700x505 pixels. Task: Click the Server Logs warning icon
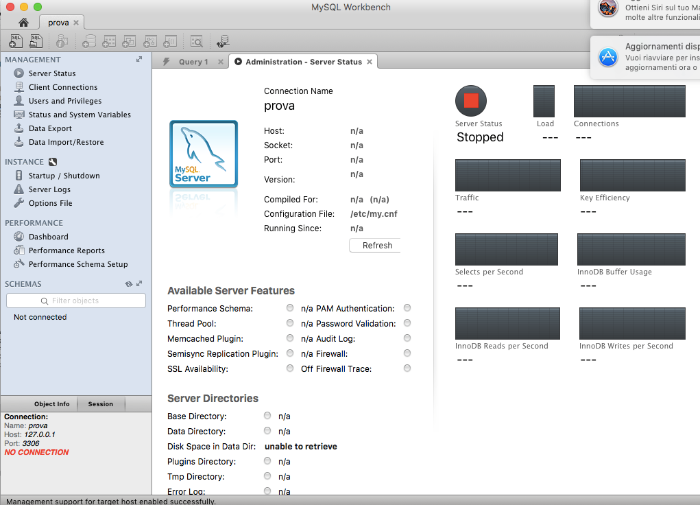point(19,189)
